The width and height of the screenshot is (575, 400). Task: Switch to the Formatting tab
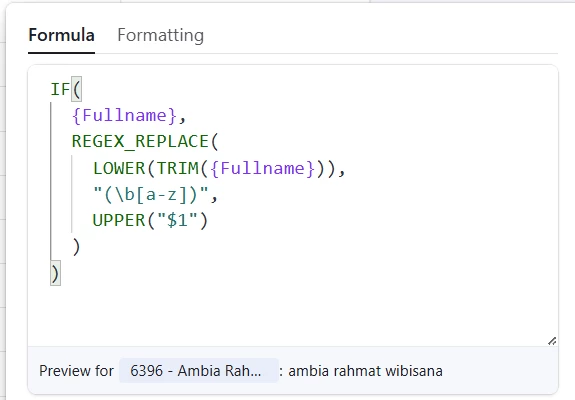pos(160,36)
